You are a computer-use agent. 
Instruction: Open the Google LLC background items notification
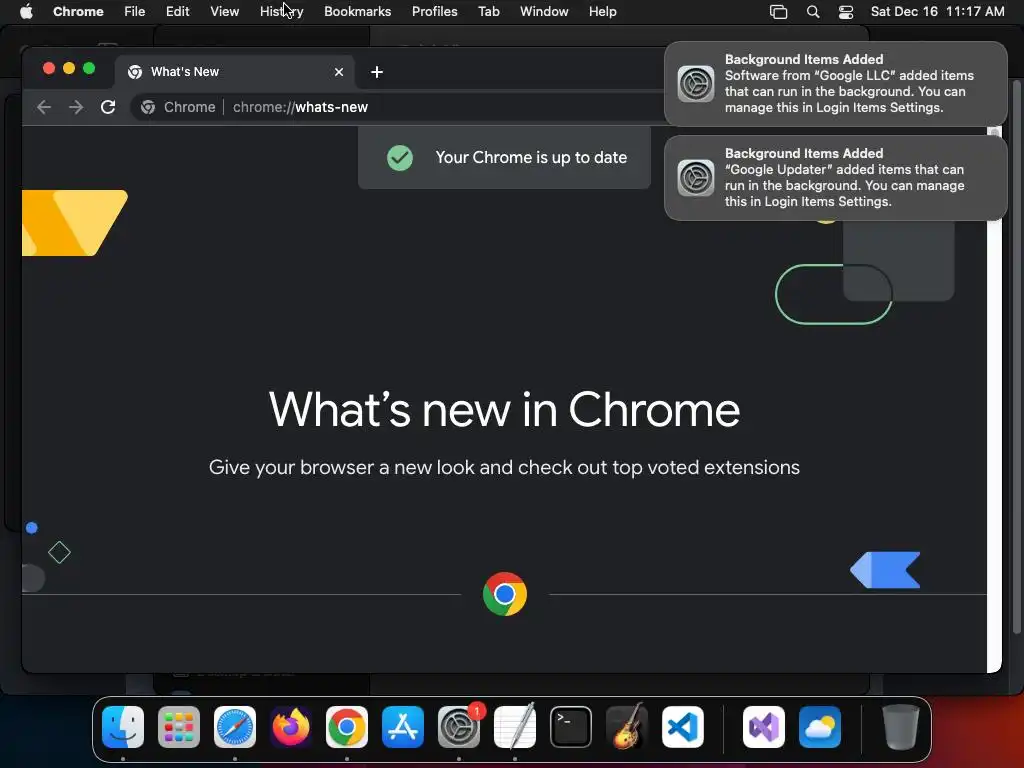(x=835, y=84)
